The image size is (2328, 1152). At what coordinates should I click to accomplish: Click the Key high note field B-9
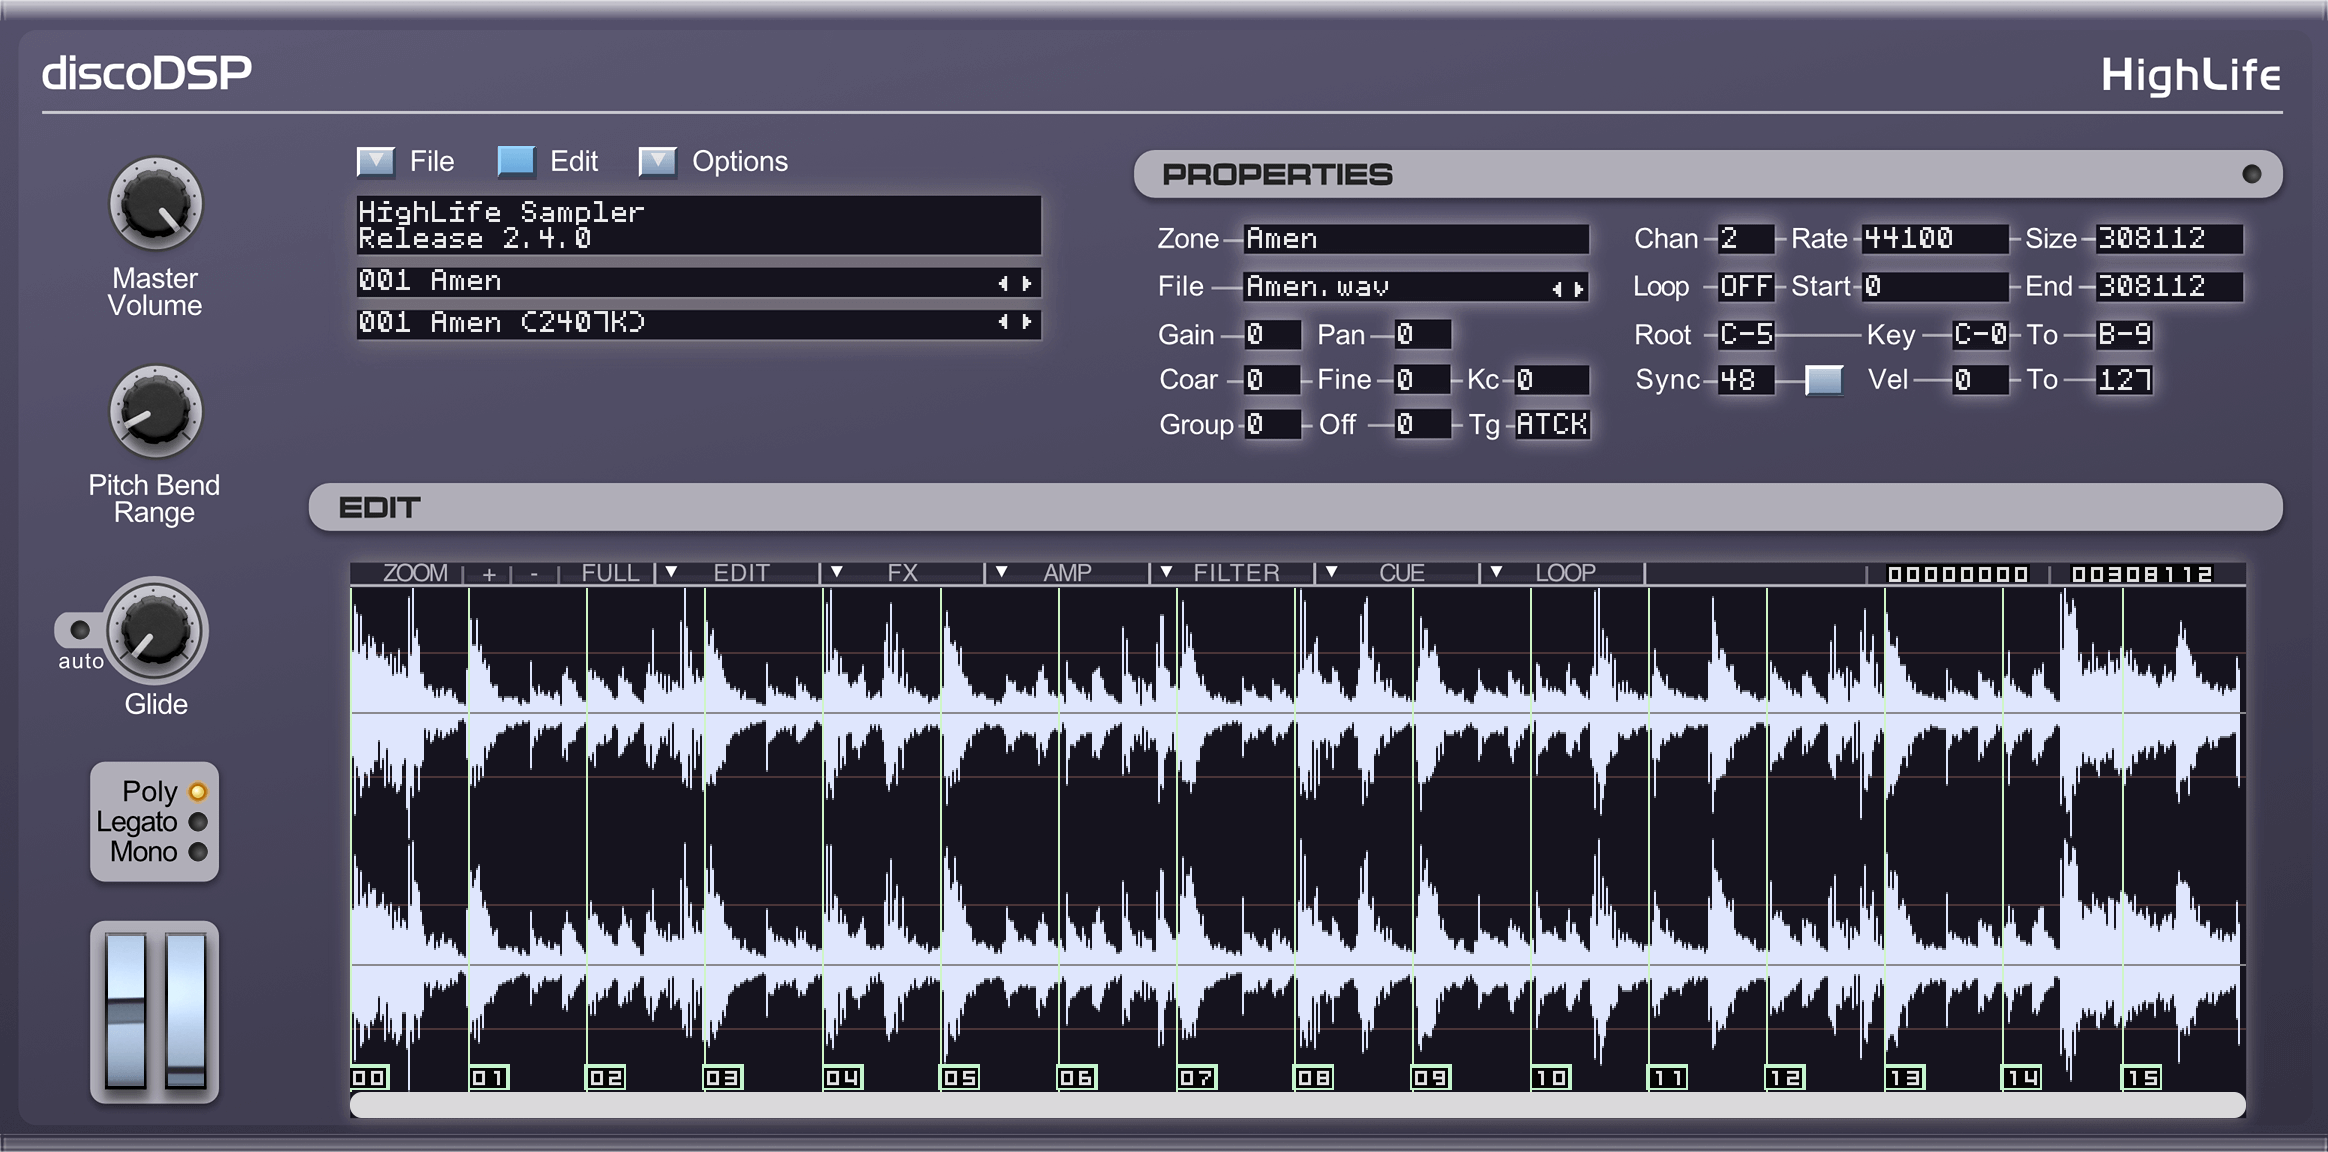point(2124,335)
